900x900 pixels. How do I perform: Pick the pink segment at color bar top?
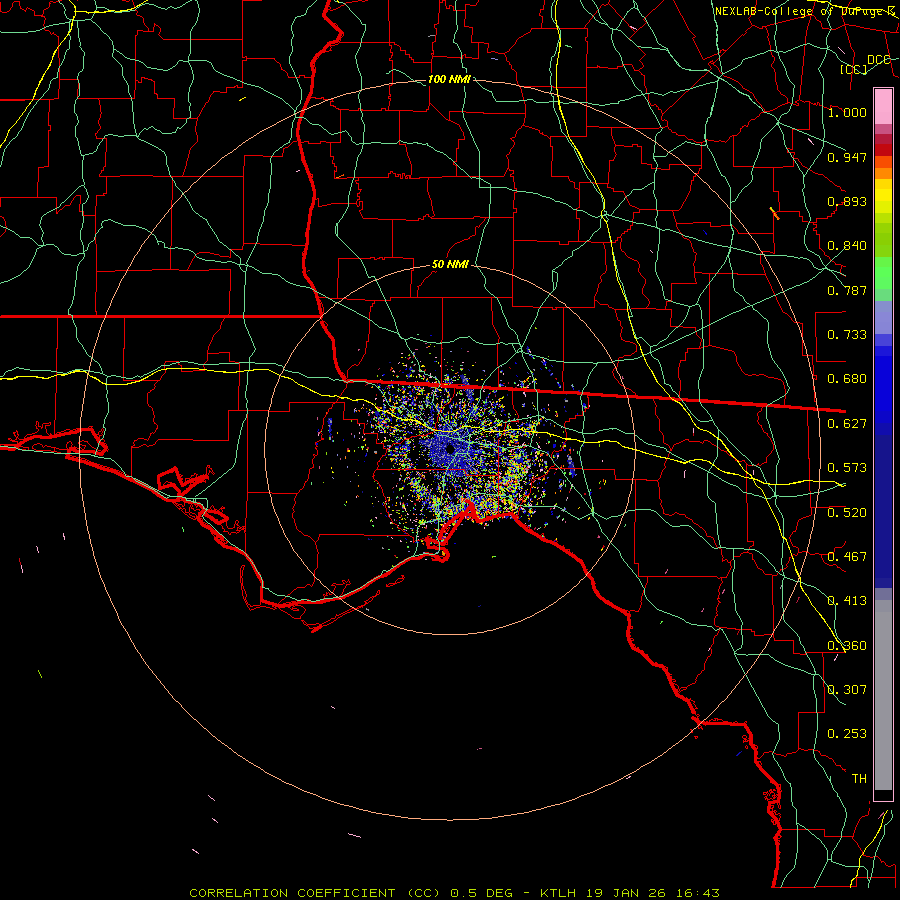[x=883, y=106]
